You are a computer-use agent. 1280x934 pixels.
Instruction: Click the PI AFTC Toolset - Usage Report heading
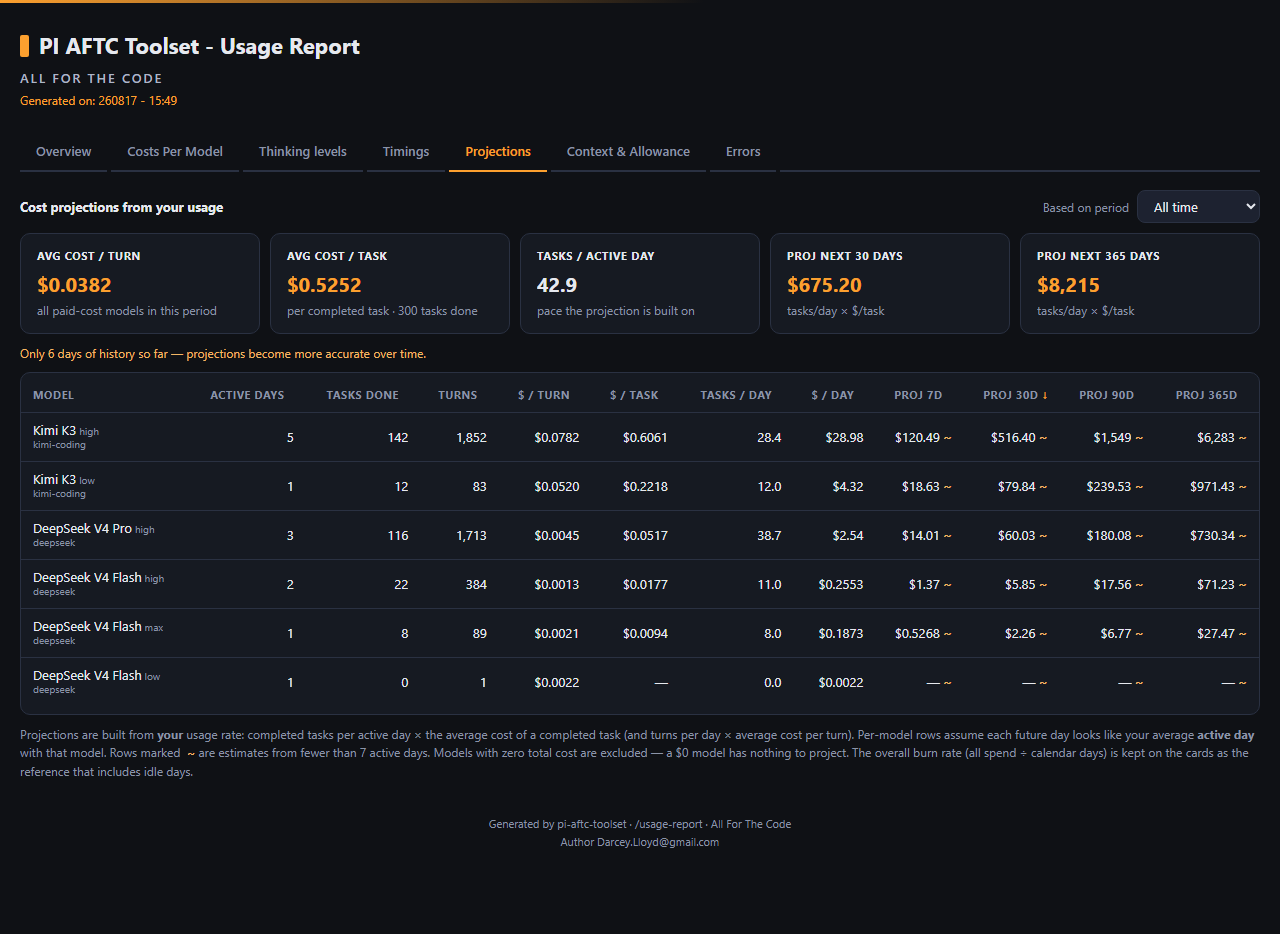click(199, 46)
